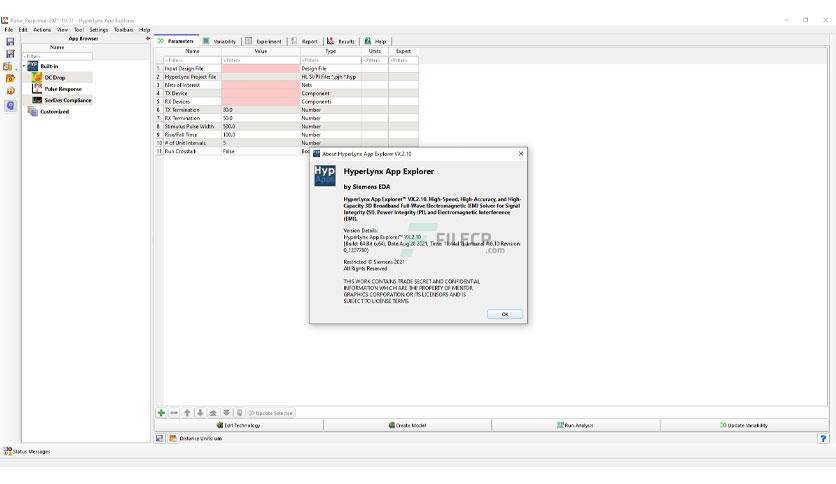The height and width of the screenshot is (484, 836).
Task: Click the blue head icon in left toolbar
Action: pyautogui.click(x=10, y=106)
